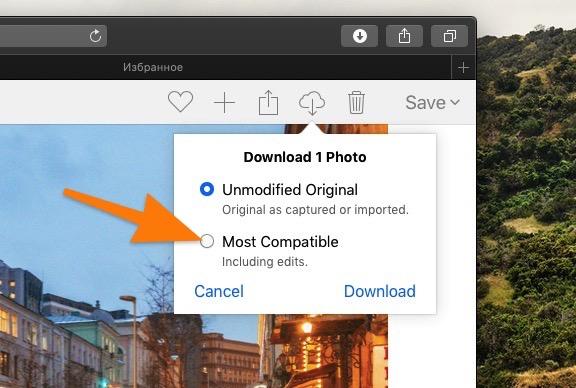Click the Safari reload page icon
The height and width of the screenshot is (388, 576).
click(96, 36)
